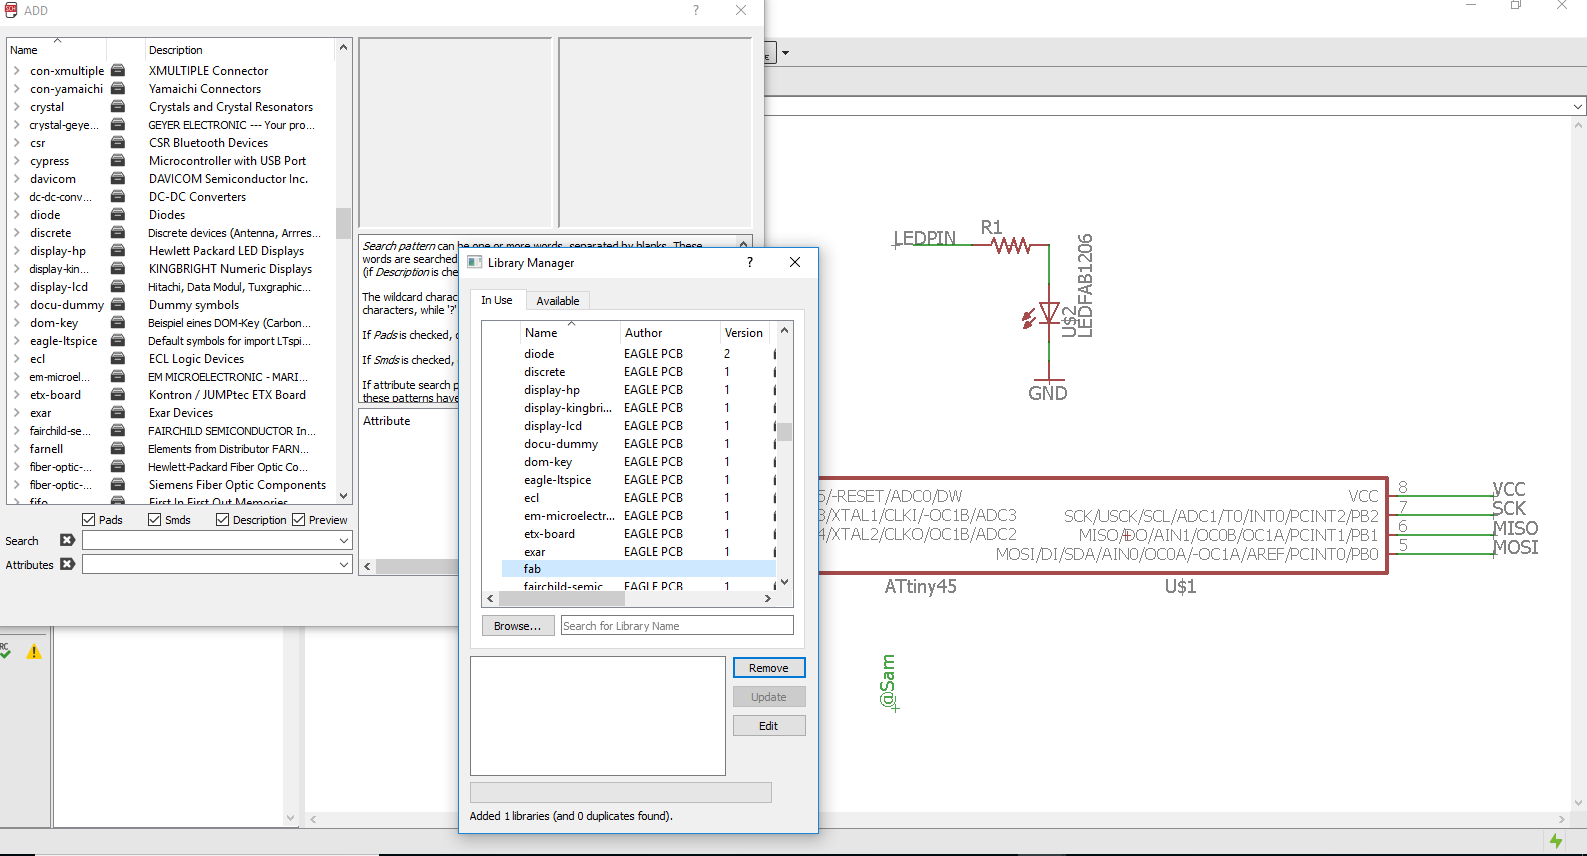Clear the Search field with its X icon

(67, 540)
